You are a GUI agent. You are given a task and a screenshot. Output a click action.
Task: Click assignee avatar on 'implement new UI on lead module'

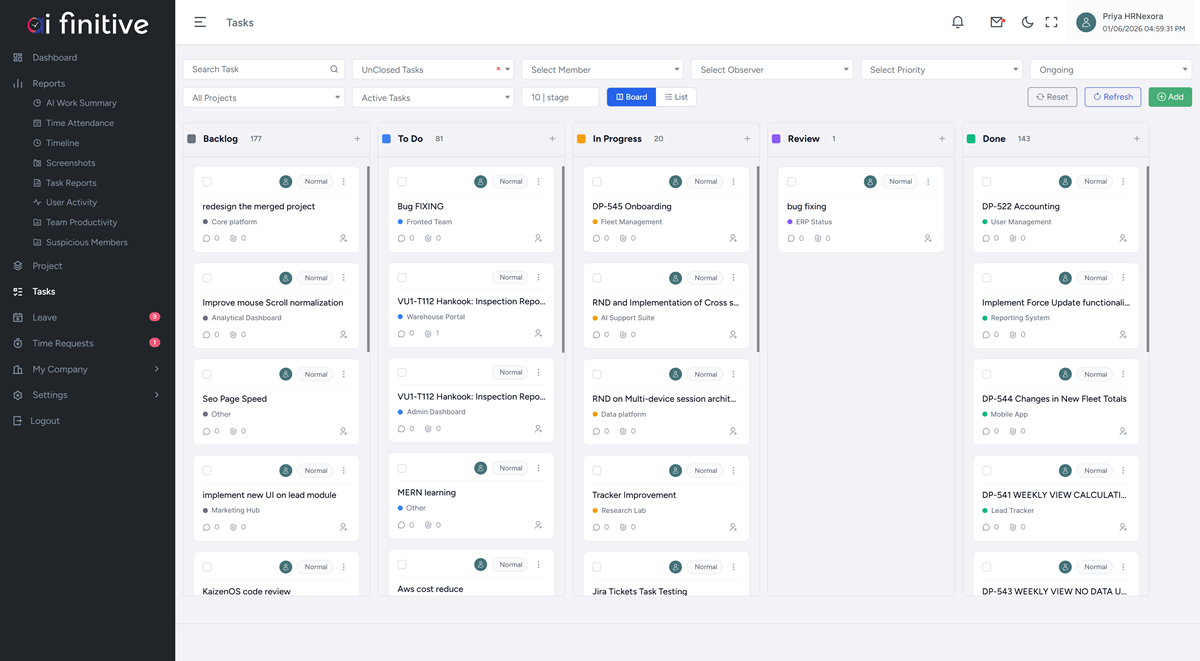tap(286, 470)
